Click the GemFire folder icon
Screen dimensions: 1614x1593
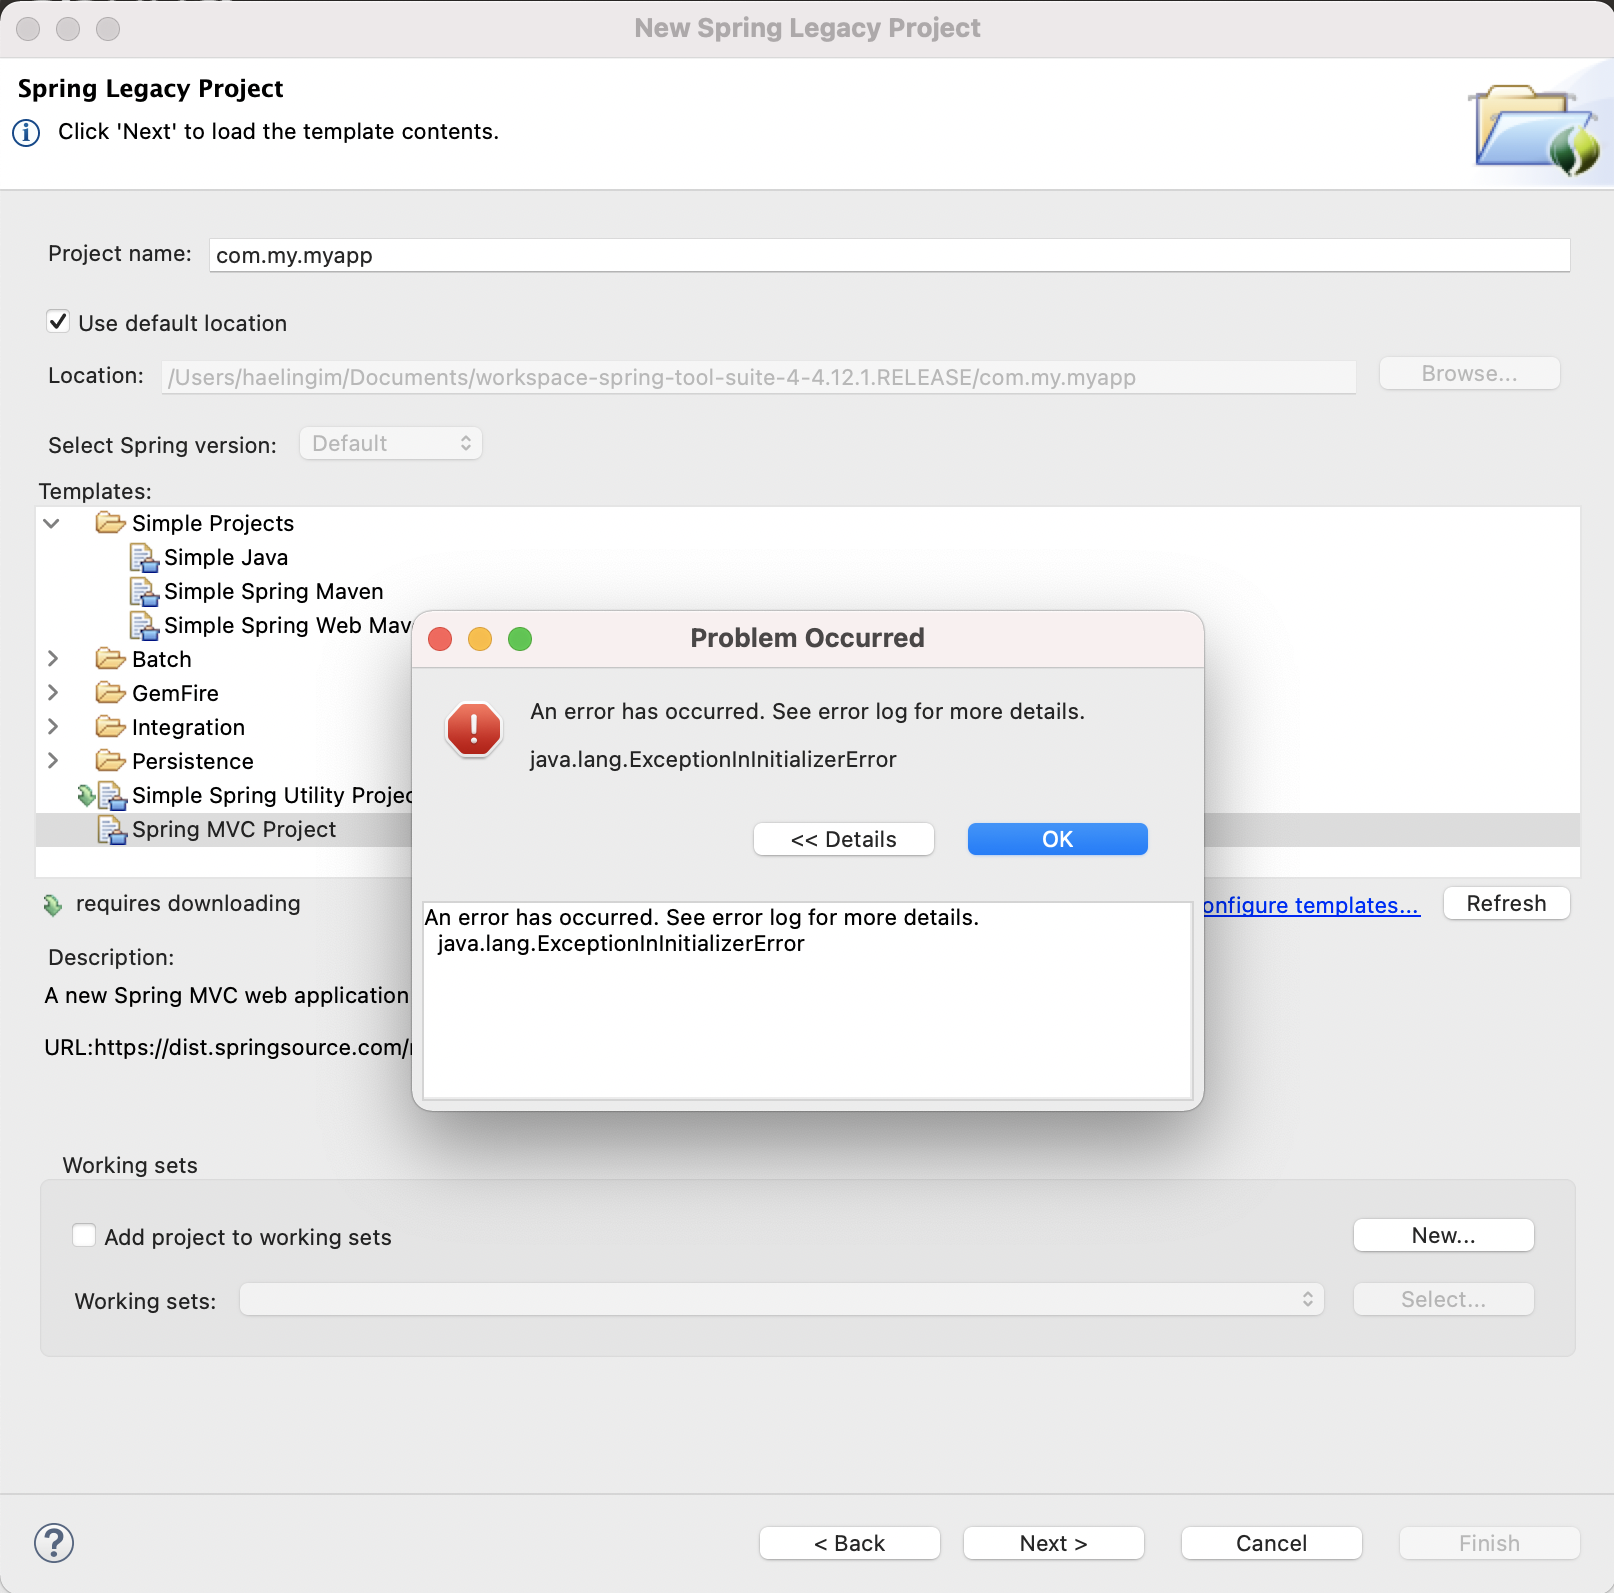pyautogui.click(x=110, y=693)
